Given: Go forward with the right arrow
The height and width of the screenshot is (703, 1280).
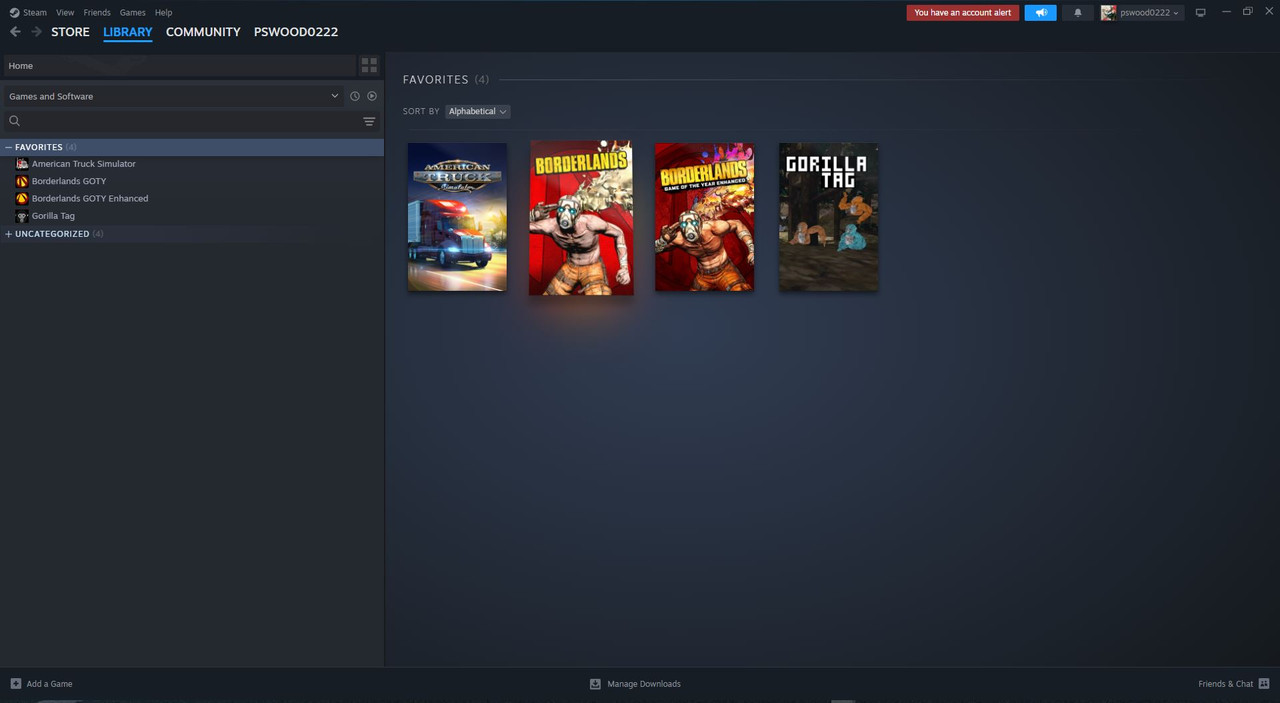Looking at the screenshot, I should click(x=37, y=32).
